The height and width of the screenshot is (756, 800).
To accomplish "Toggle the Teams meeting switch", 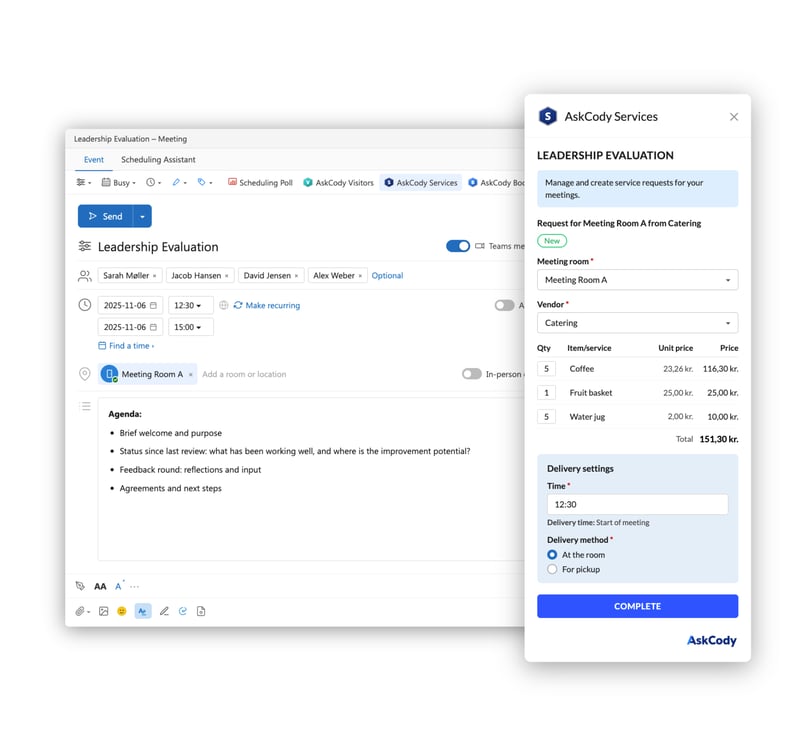I will 458,246.
